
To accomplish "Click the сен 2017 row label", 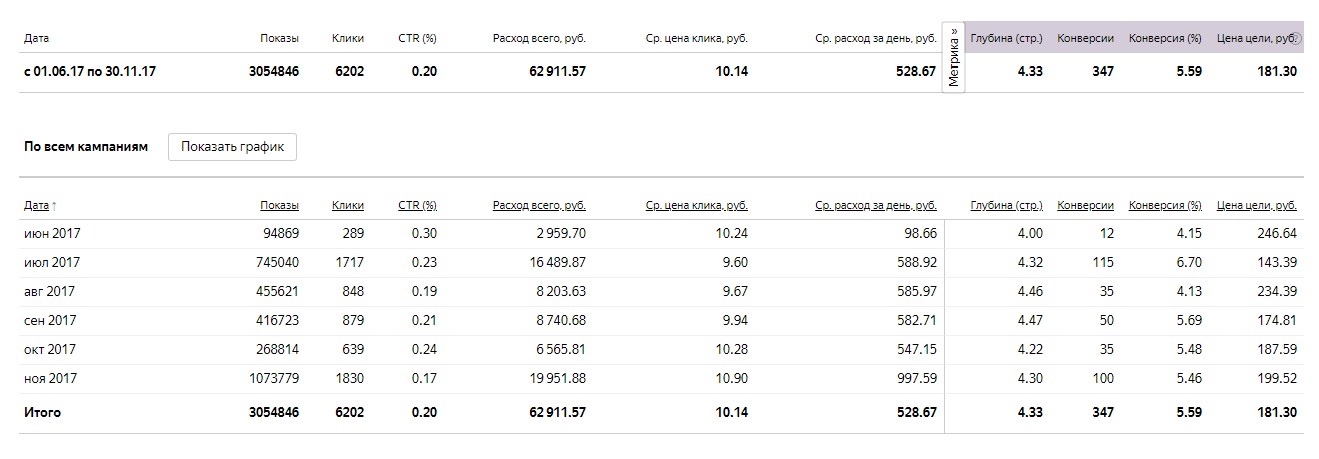I will tap(50, 320).
